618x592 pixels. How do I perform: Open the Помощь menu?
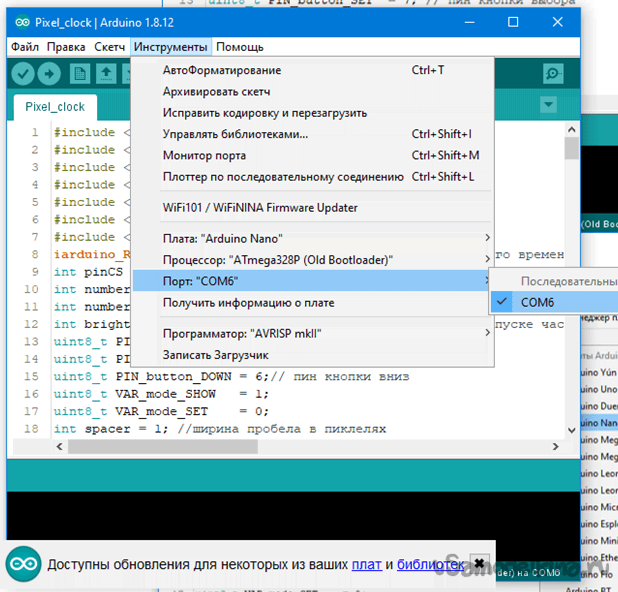tap(240, 47)
